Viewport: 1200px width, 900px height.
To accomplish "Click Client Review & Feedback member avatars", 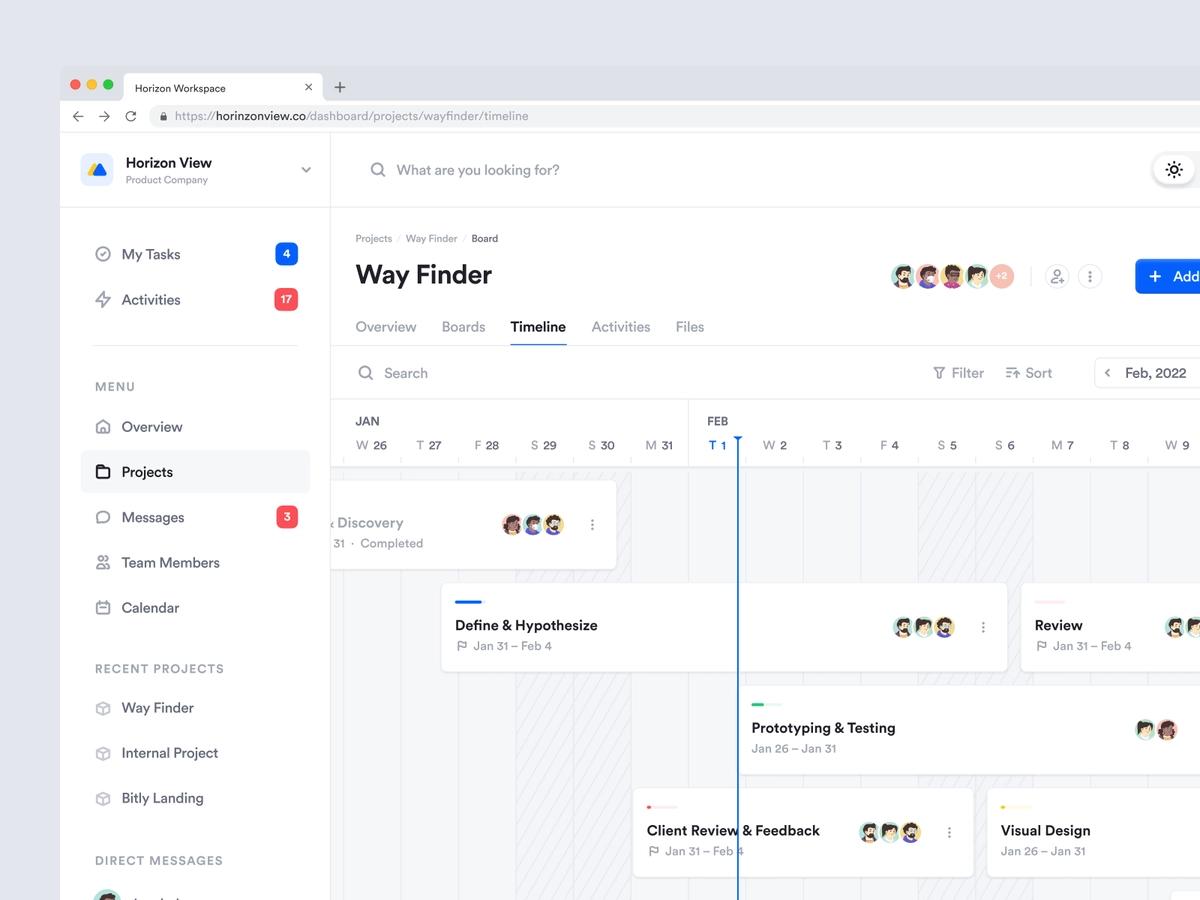I will (890, 832).
